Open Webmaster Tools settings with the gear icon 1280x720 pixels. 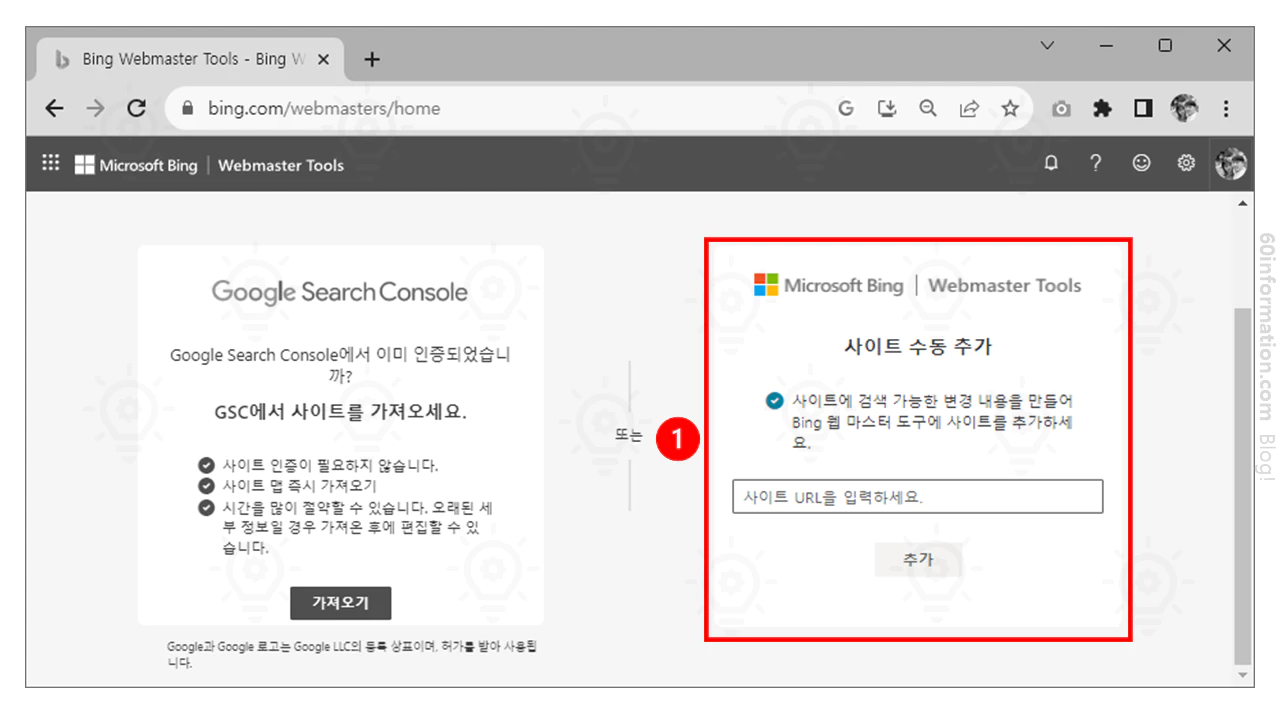coord(1186,163)
